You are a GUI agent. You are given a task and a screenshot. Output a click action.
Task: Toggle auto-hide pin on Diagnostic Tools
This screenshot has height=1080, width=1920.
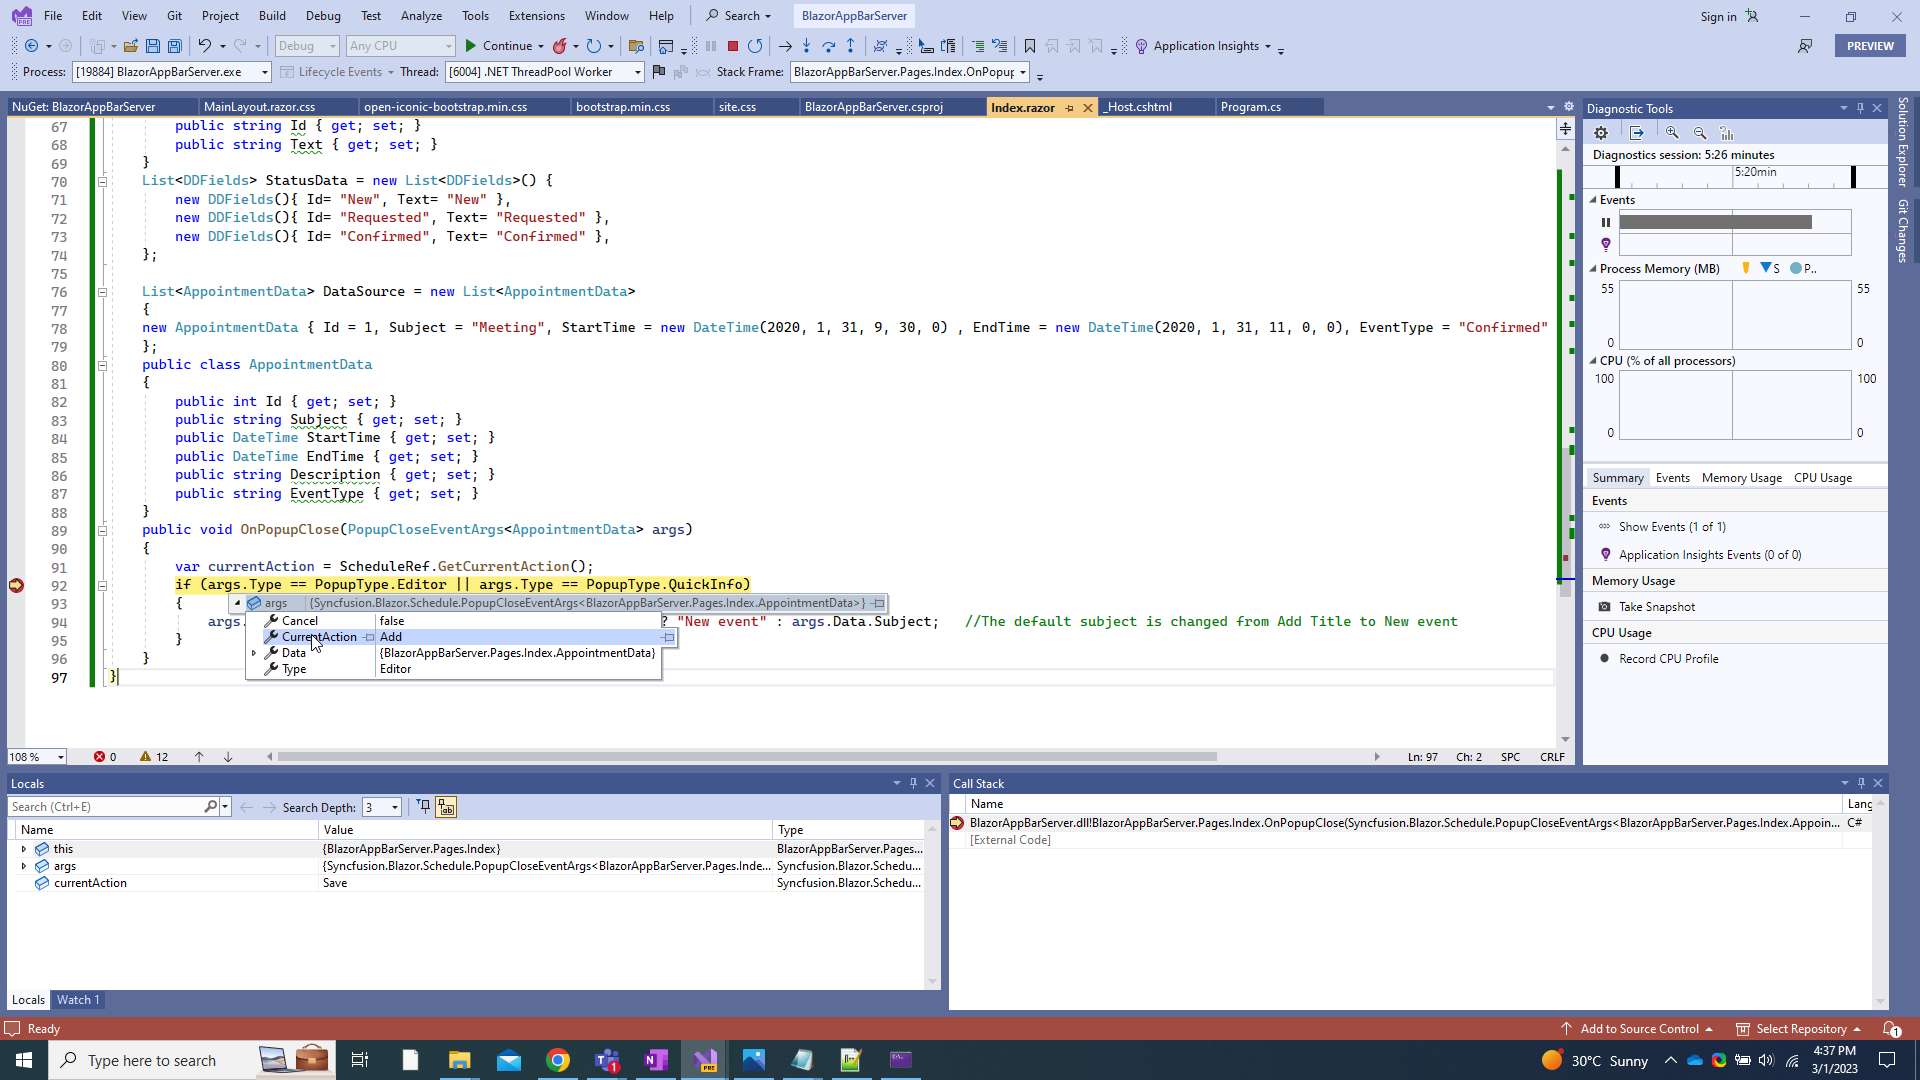[x=1861, y=108]
